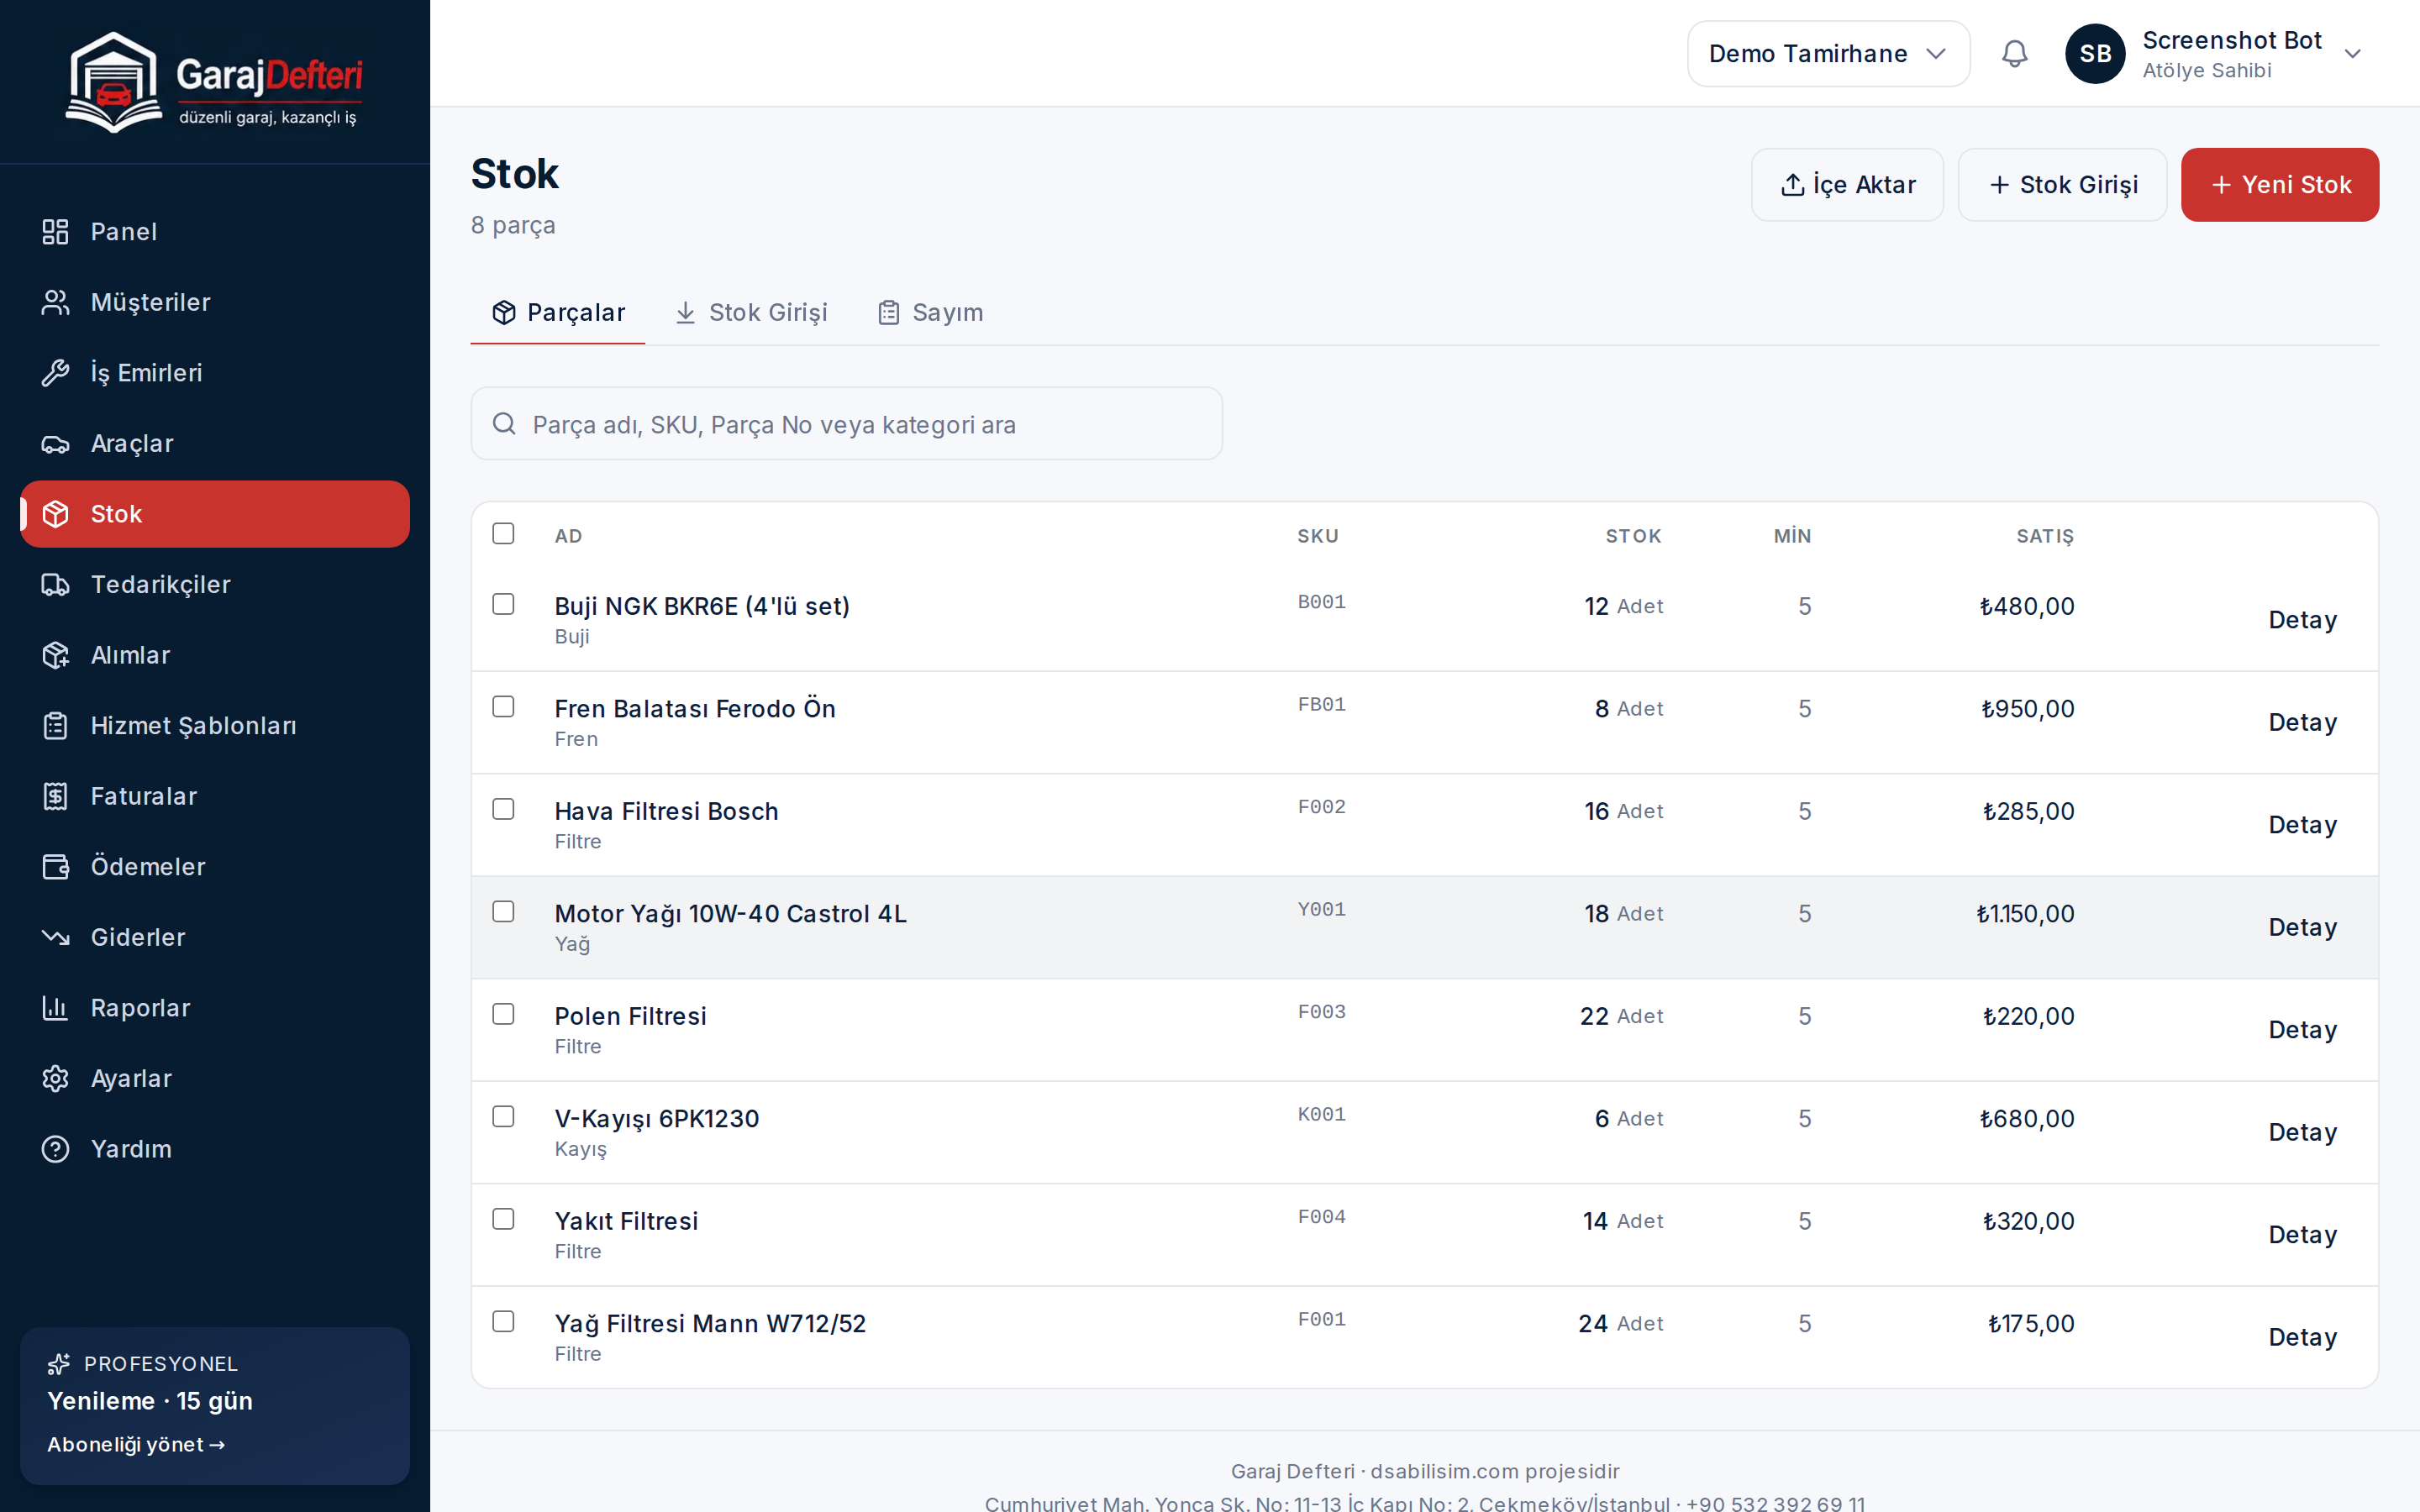This screenshot has width=2420, height=1512.
Task: Click the Panel dashboard icon in sidebar
Action: [x=55, y=232]
